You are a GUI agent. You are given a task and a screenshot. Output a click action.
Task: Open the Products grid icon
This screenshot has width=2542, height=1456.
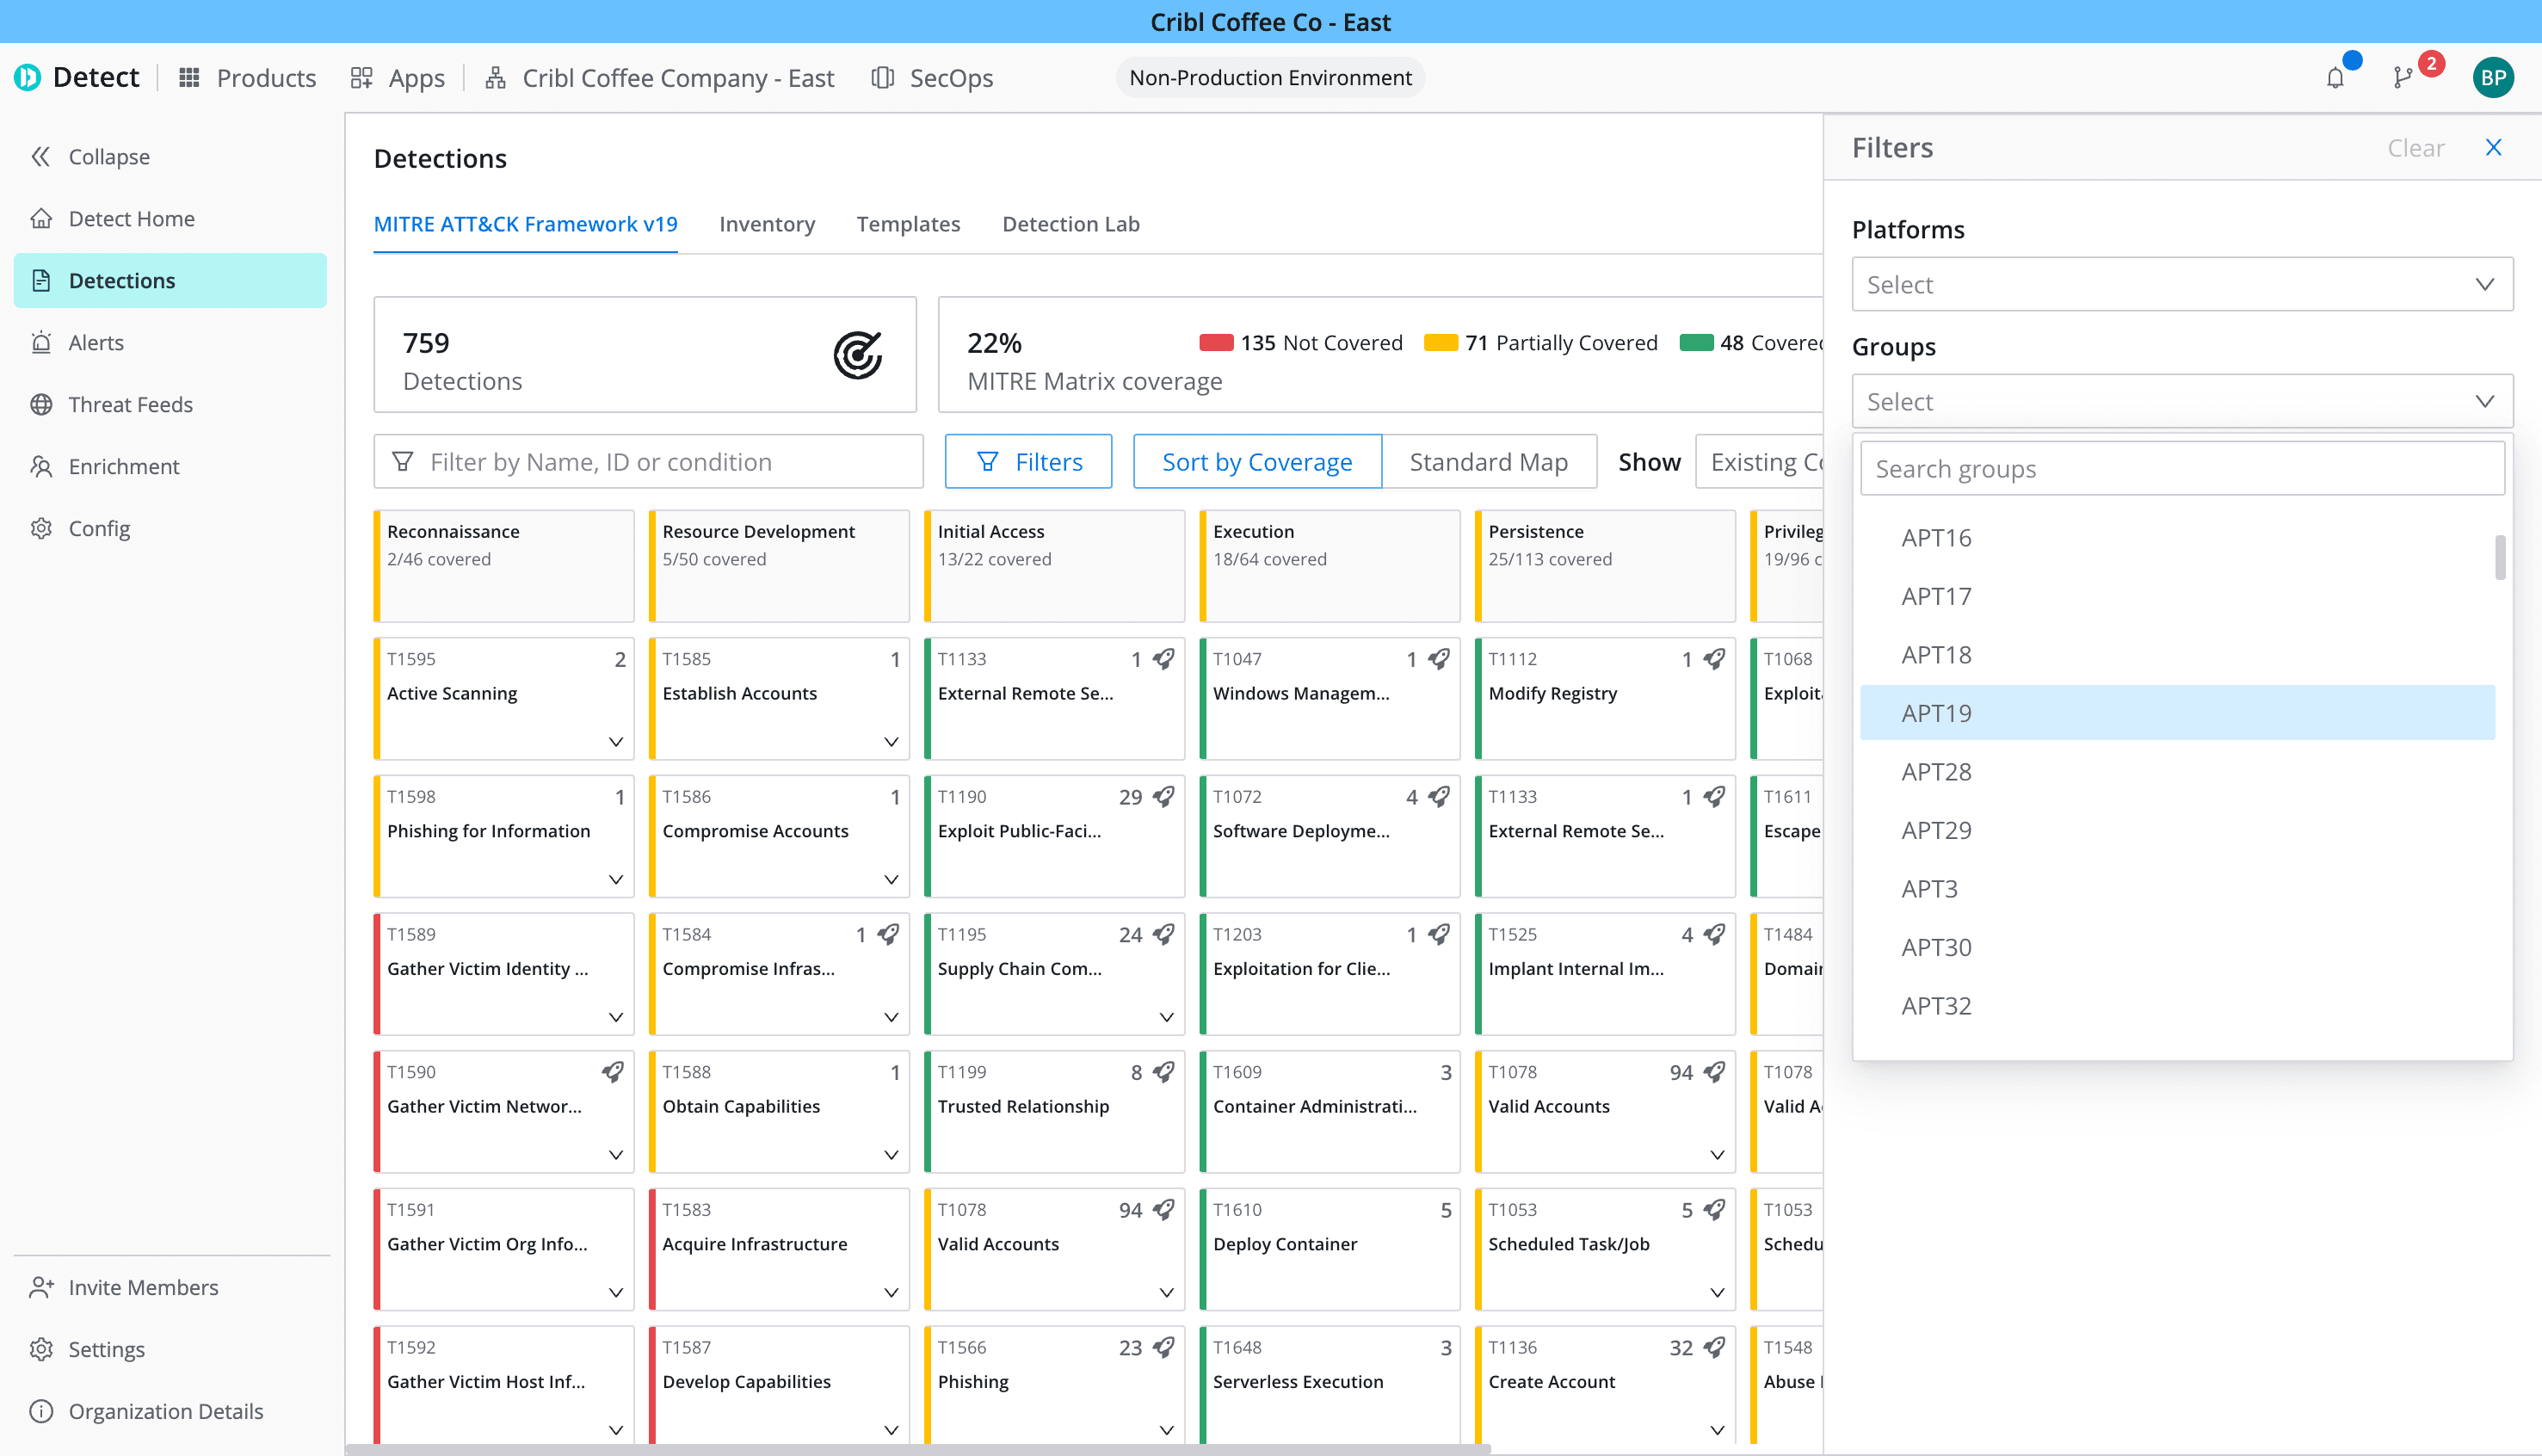click(189, 77)
